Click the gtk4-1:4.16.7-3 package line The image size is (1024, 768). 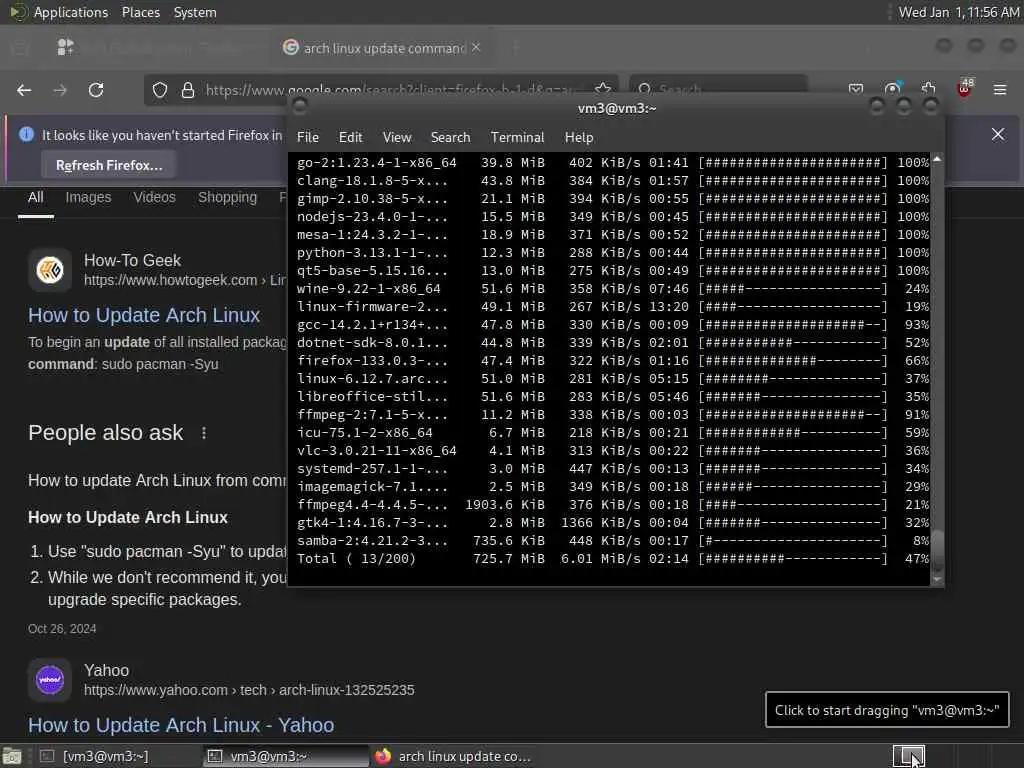pos(613,522)
